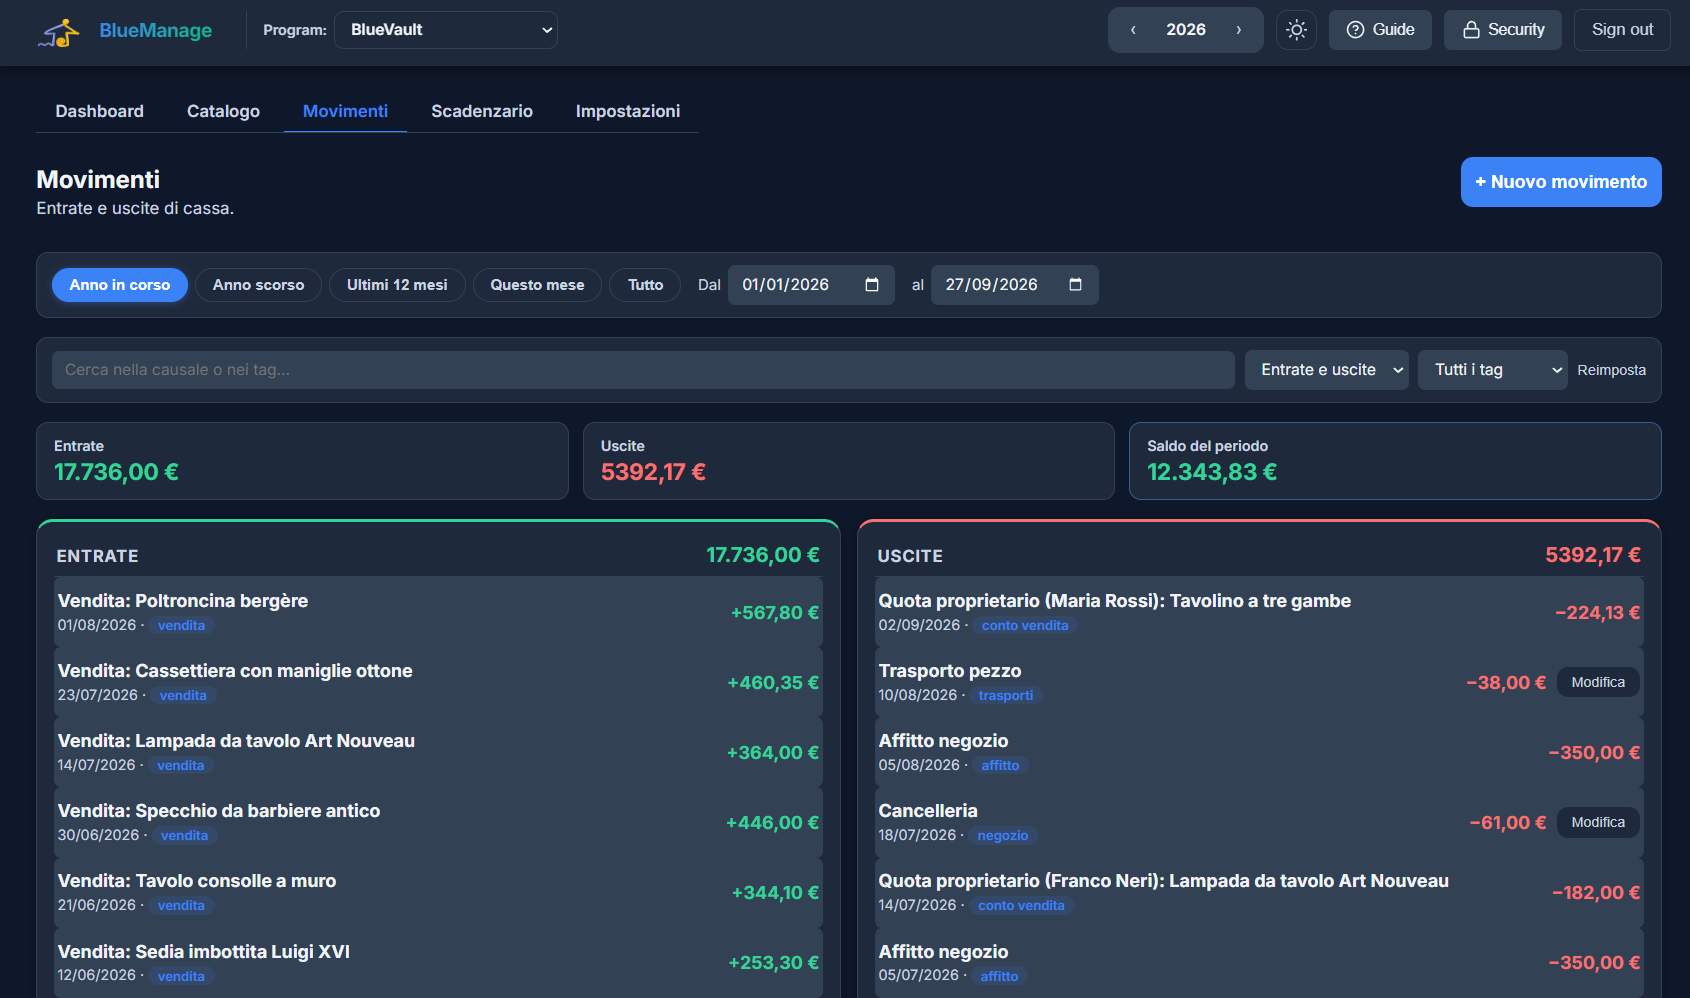Expand the Tutti i tag dropdown
The width and height of the screenshot is (1690, 998).
click(x=1493, y=370)
